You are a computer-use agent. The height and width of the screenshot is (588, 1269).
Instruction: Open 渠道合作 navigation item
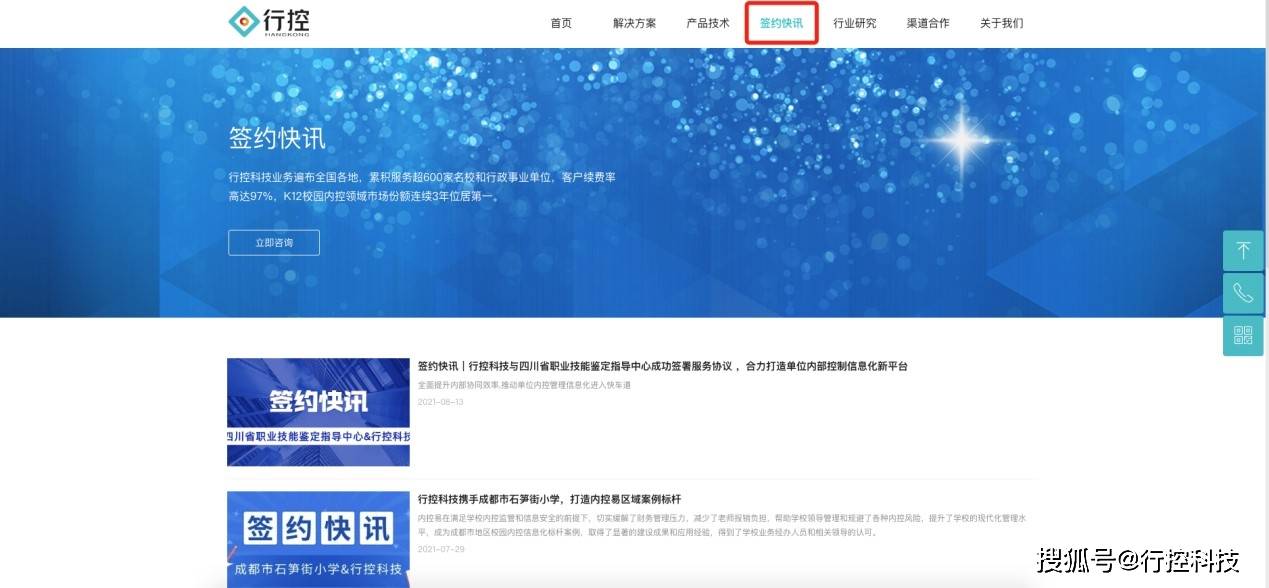[928, 23]
